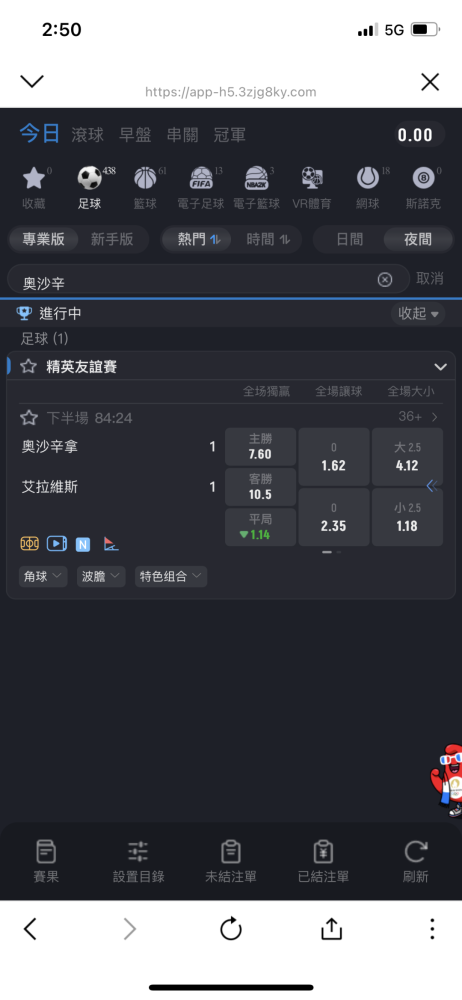Open the 網球 tennis ball icon

[x=367, y=179]
